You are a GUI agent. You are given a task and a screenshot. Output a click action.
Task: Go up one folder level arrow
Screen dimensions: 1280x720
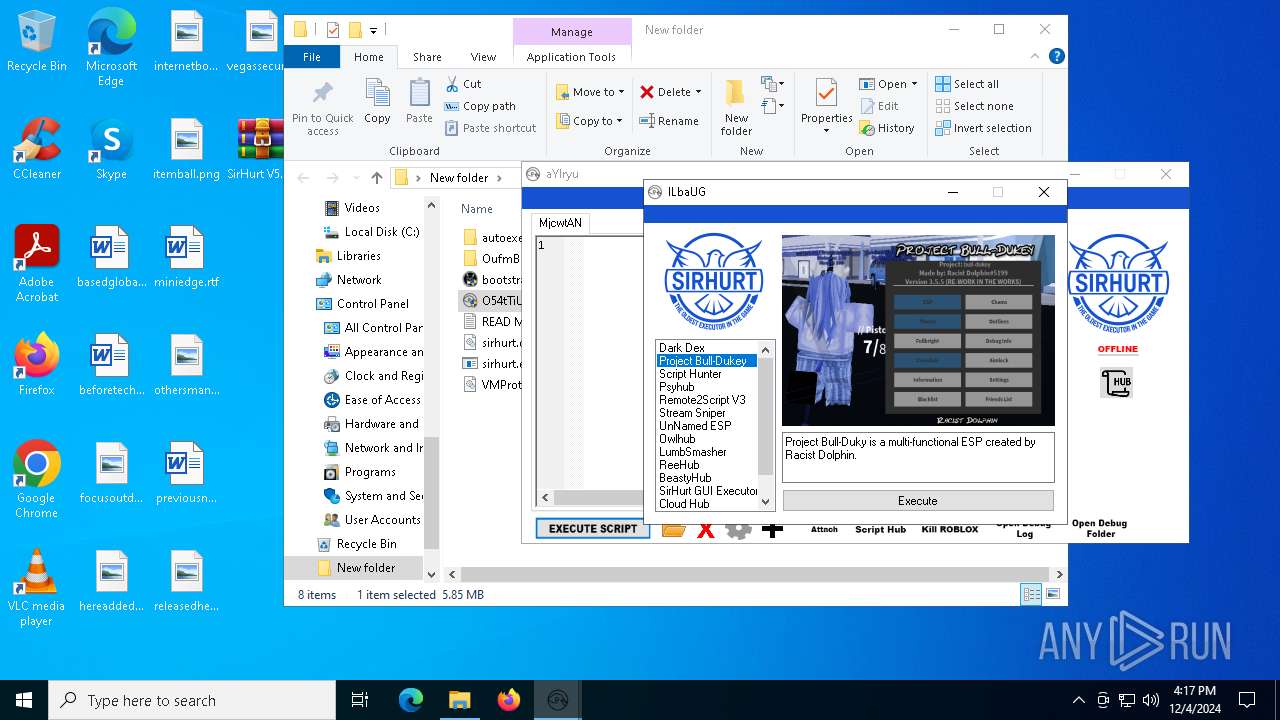tap(376, 178)
